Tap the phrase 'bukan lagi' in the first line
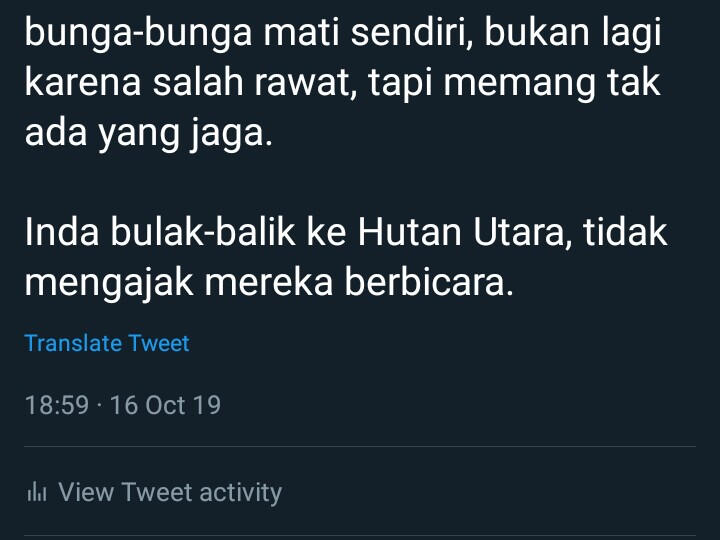Viewport: 720px width, 540px height. tap(573, 33)
